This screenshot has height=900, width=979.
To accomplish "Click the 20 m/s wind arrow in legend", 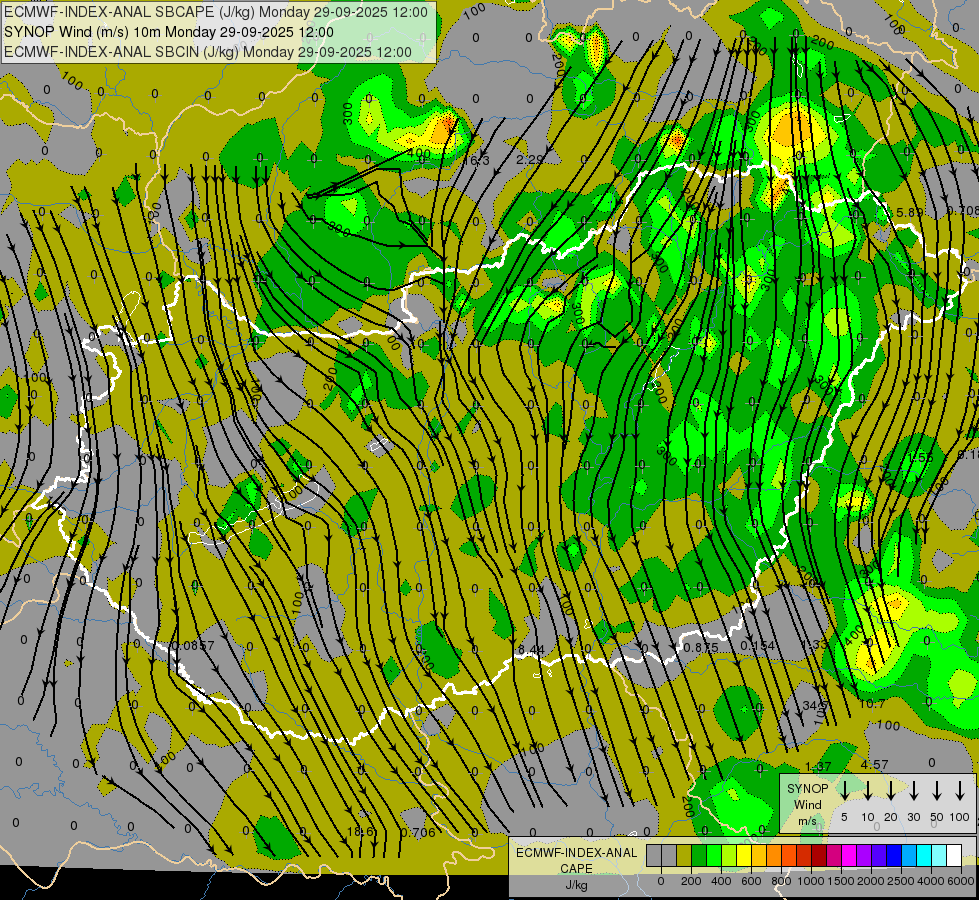I will point(891,791).
